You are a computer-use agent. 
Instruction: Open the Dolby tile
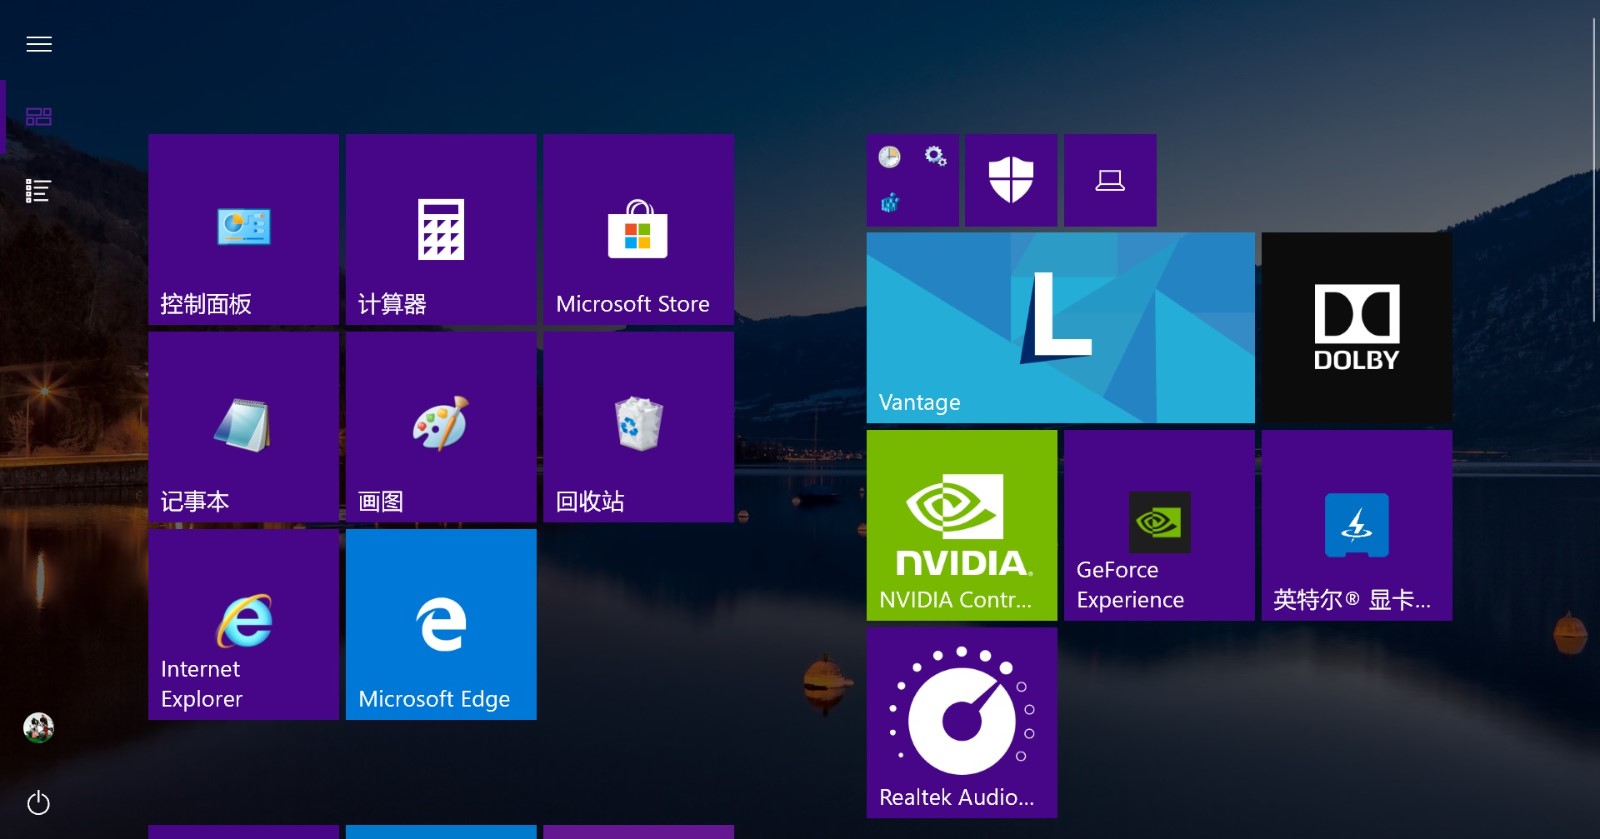(1357, 328)
